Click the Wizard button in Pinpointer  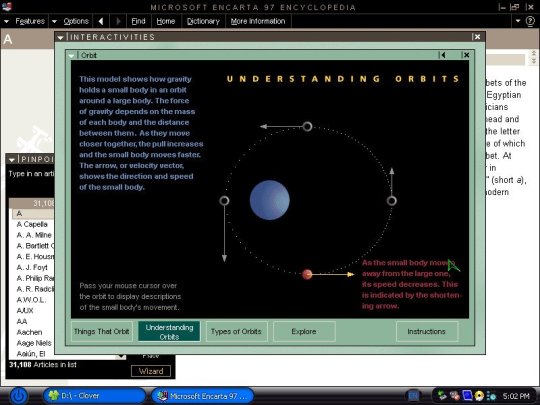[x=151, y=371]
